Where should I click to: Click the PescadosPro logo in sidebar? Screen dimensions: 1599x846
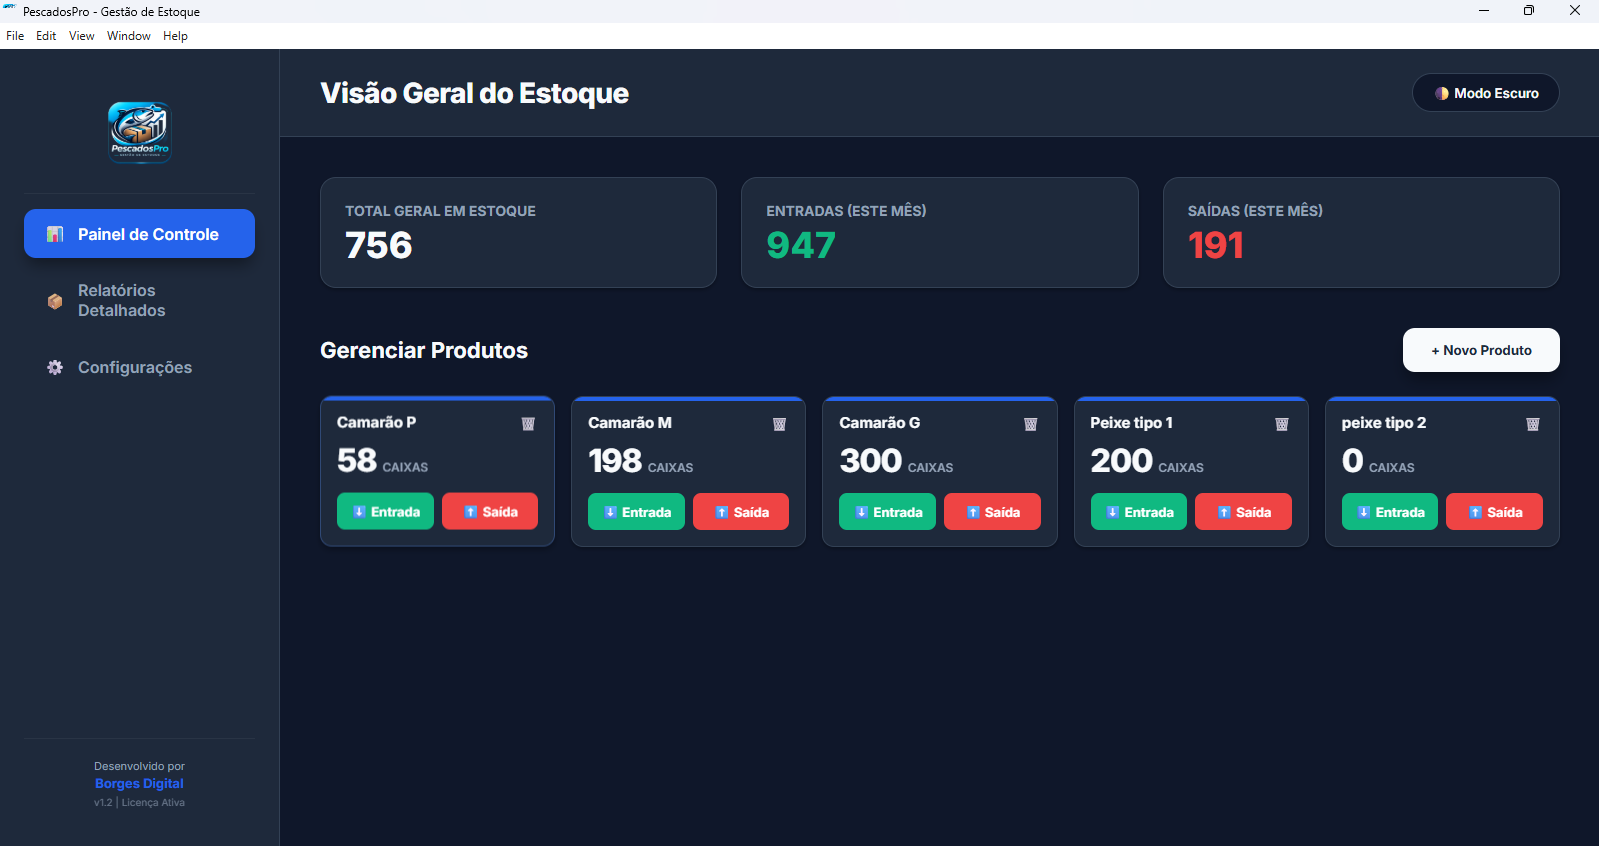139,131
